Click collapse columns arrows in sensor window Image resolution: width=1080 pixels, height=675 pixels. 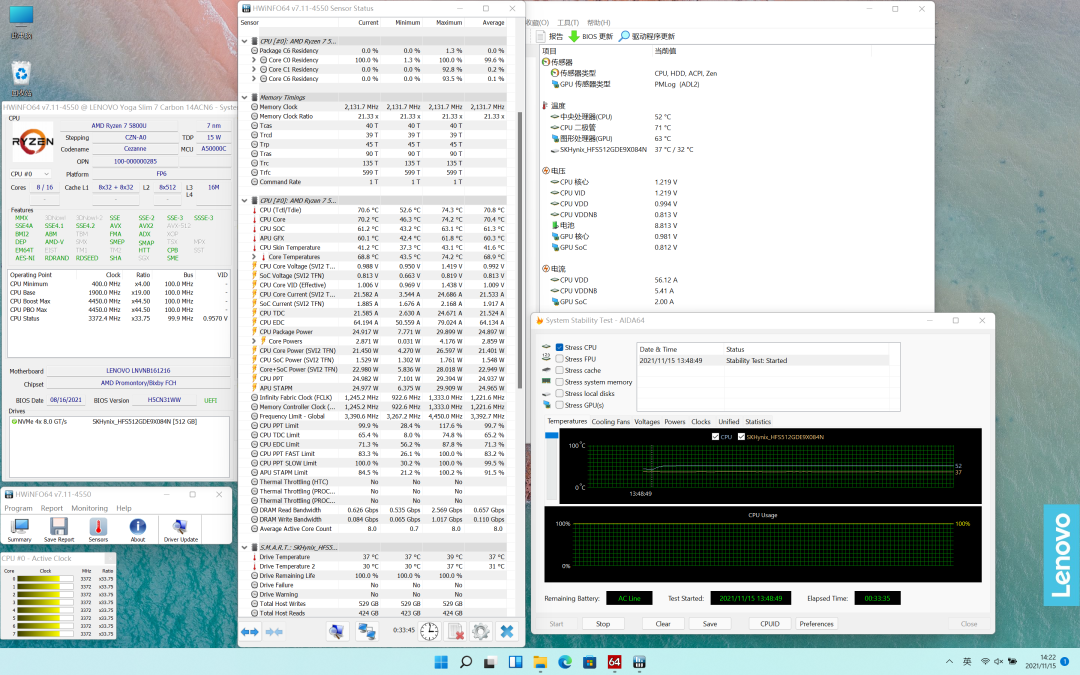click(x=274, y=632)
